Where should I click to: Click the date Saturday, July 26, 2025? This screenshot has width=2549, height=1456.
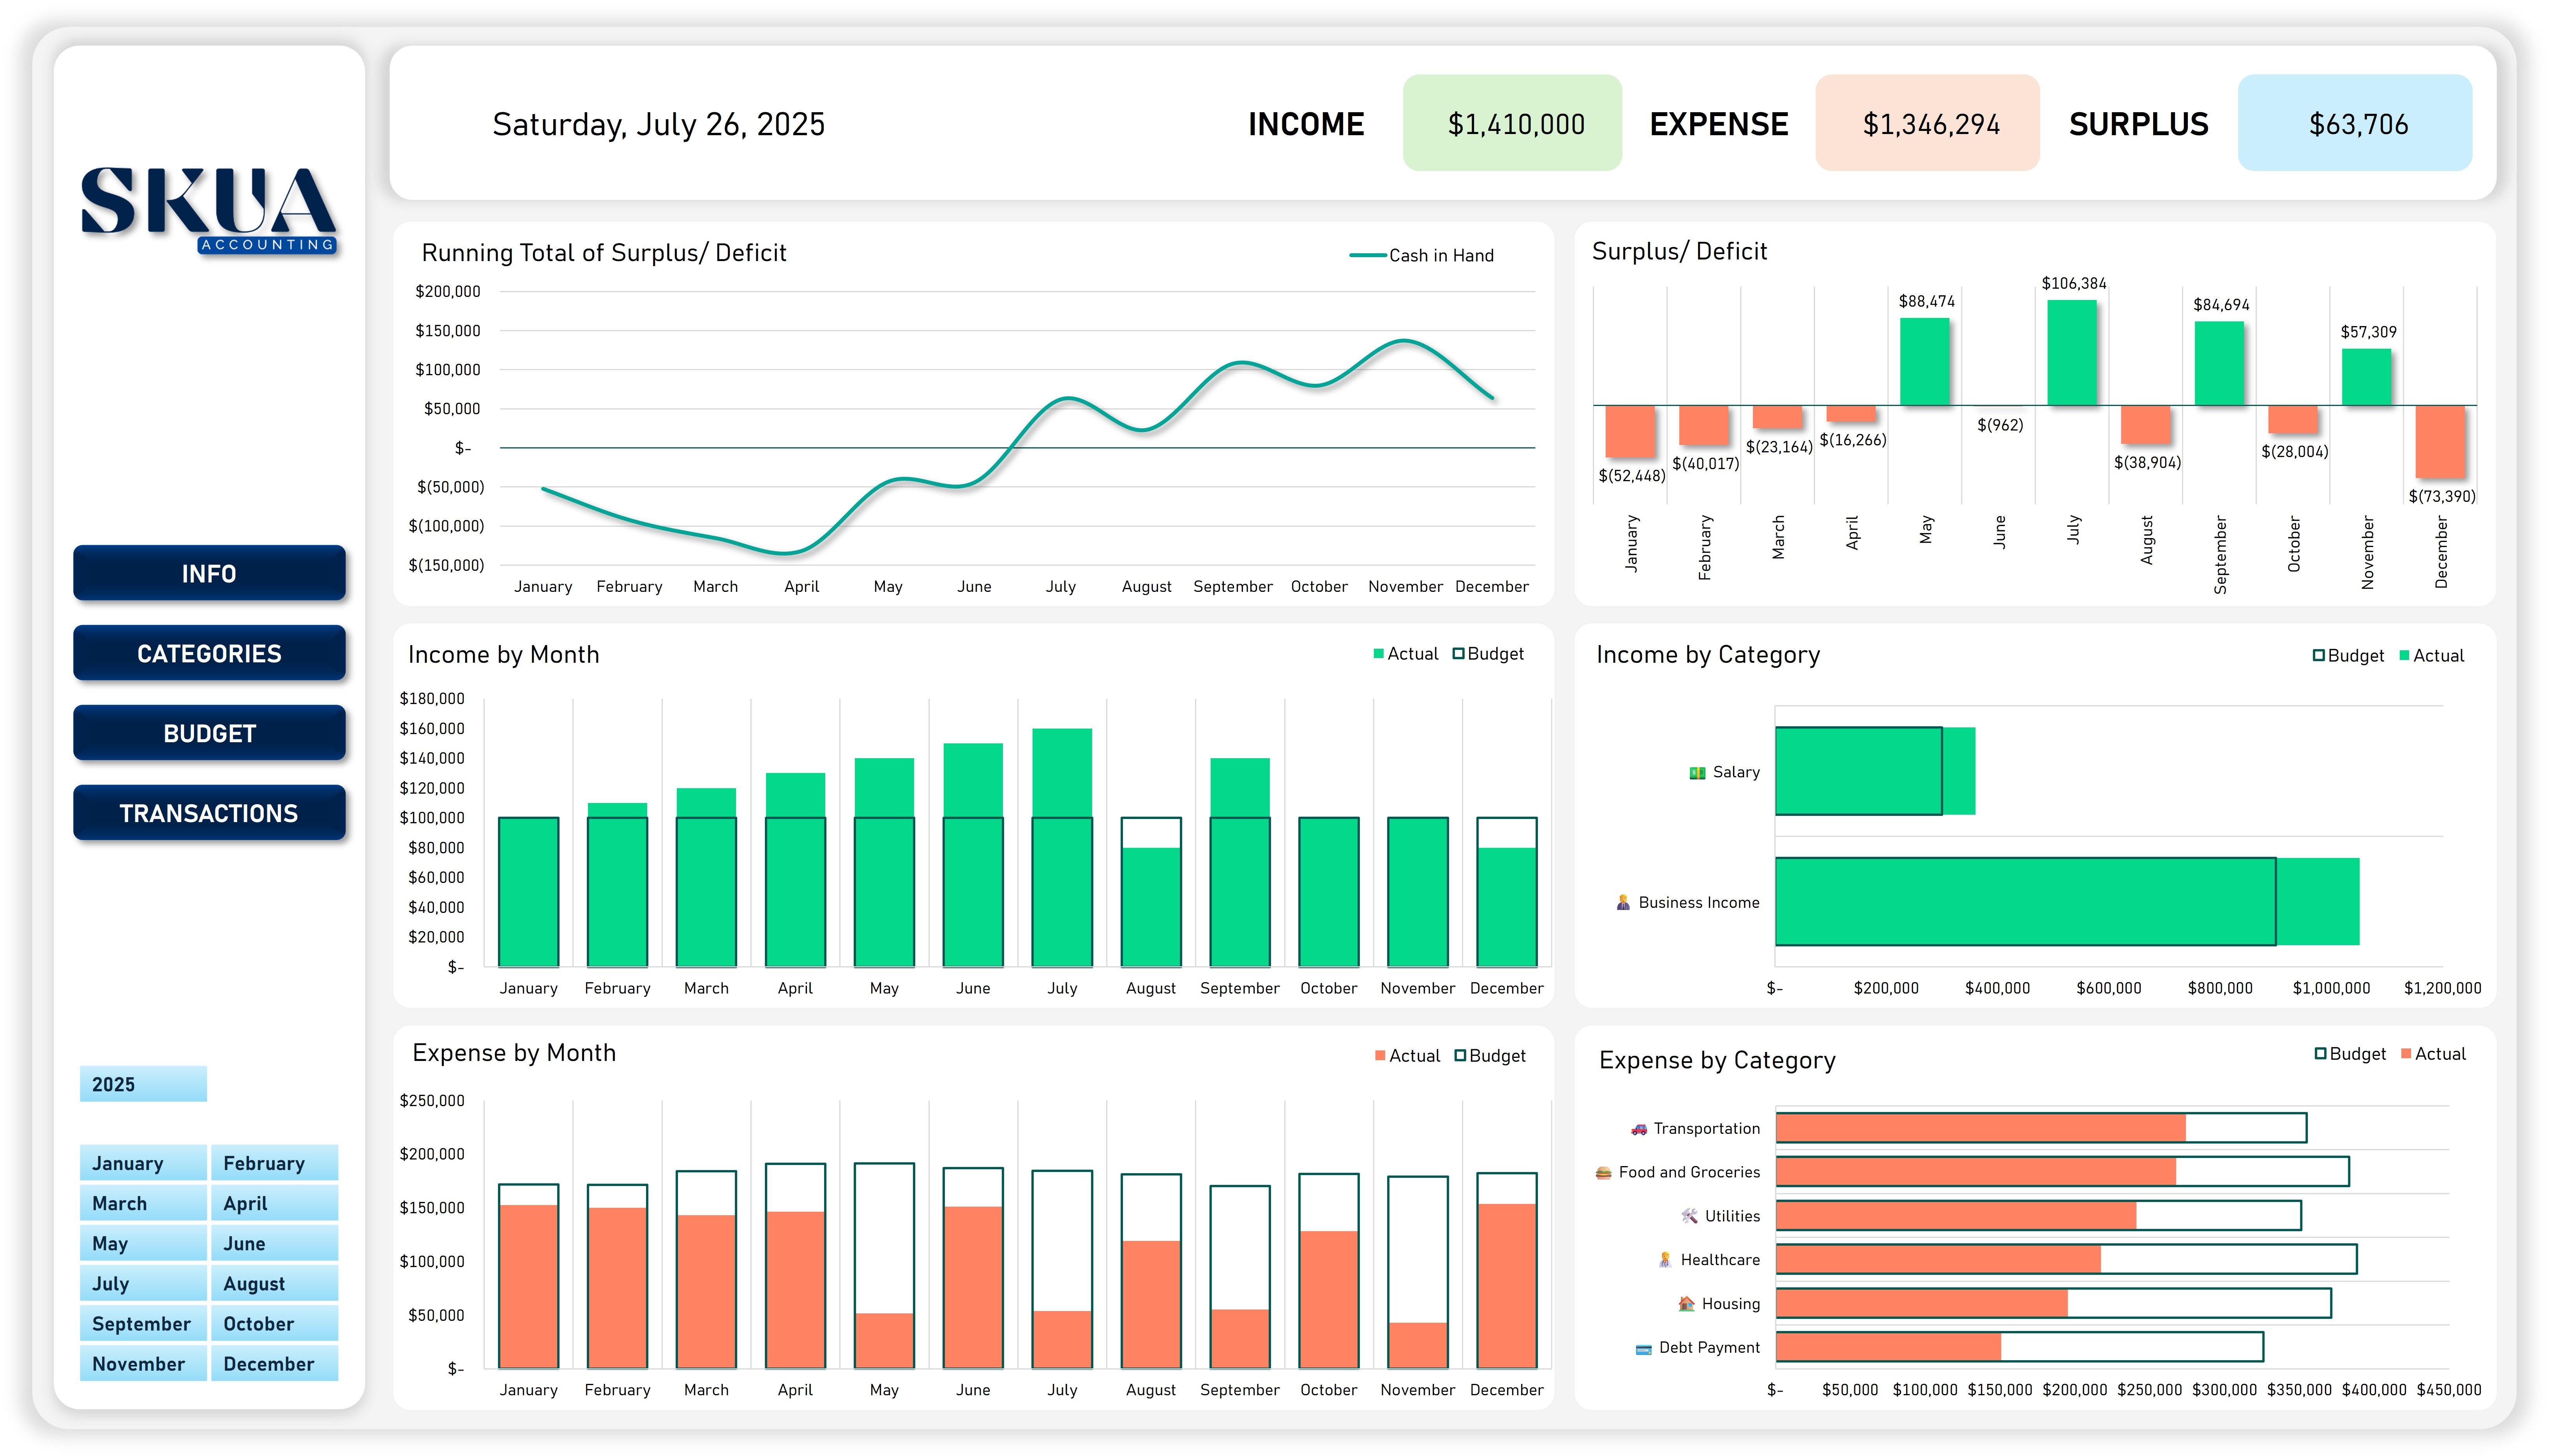point(659,124)
